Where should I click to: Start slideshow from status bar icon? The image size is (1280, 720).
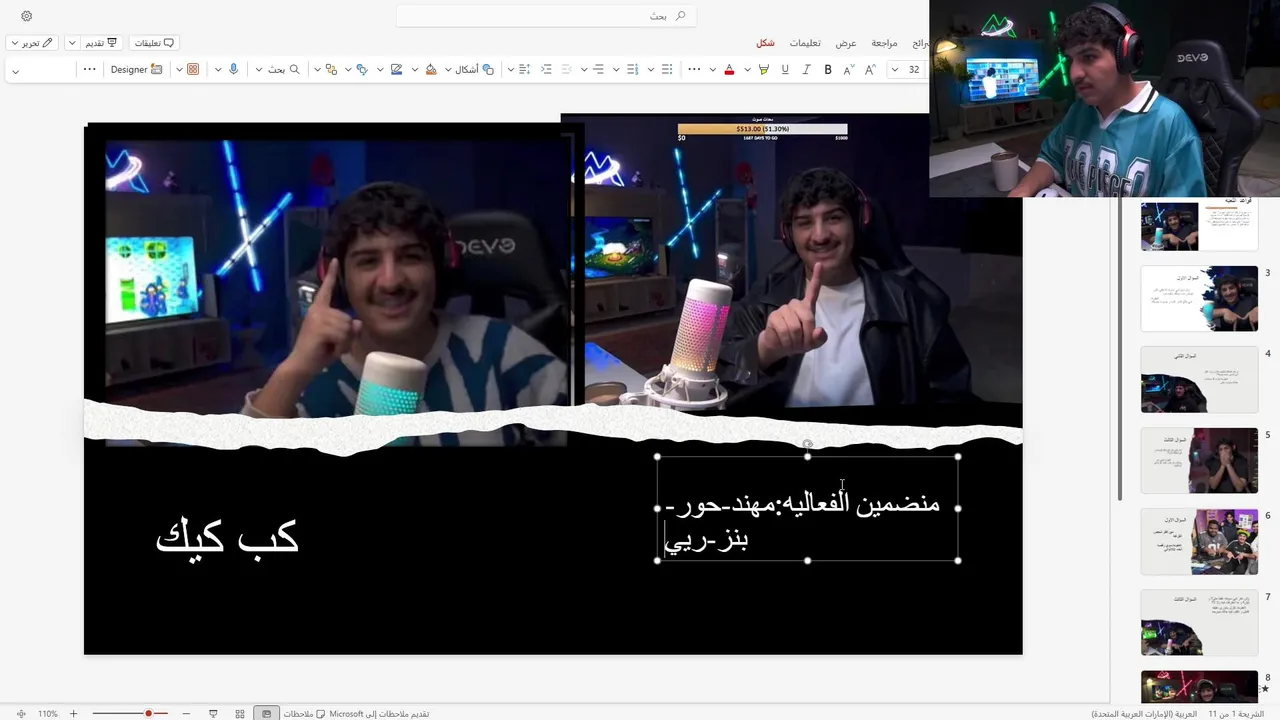[x=213, y=714]
